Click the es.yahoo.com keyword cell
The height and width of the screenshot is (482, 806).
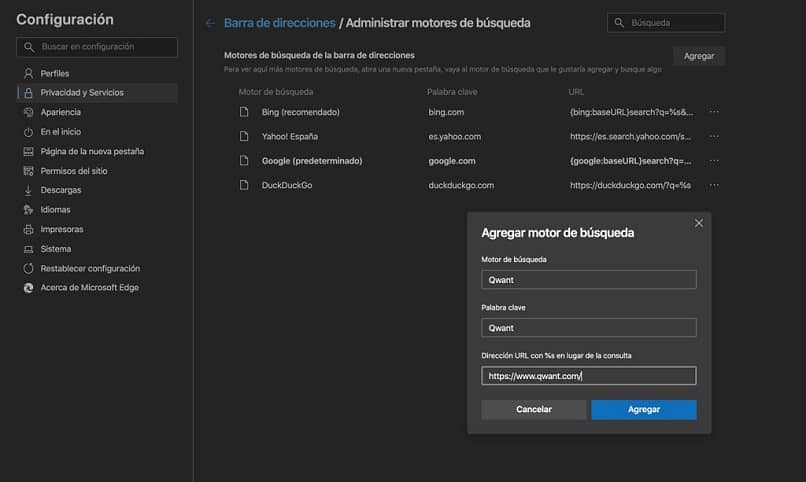[x=455, y=137]
